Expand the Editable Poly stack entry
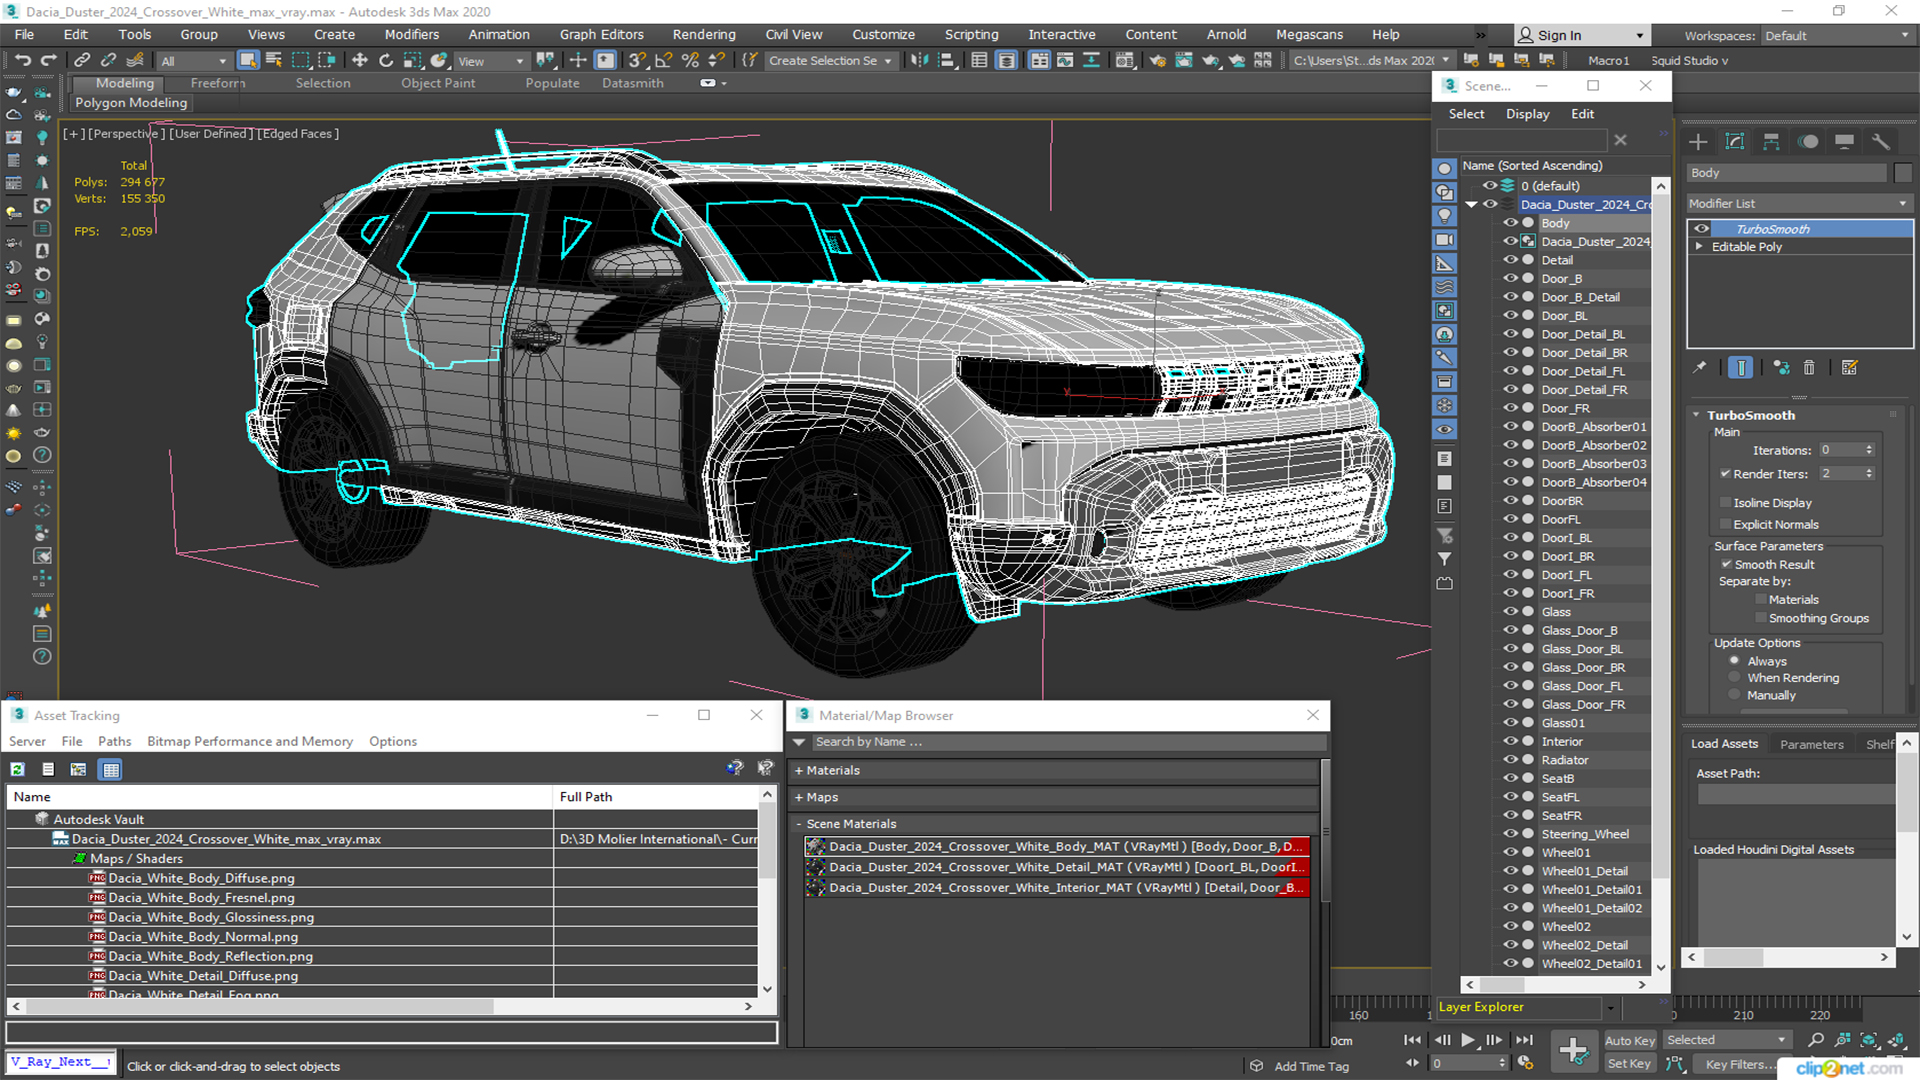 tap(1699, 247)
